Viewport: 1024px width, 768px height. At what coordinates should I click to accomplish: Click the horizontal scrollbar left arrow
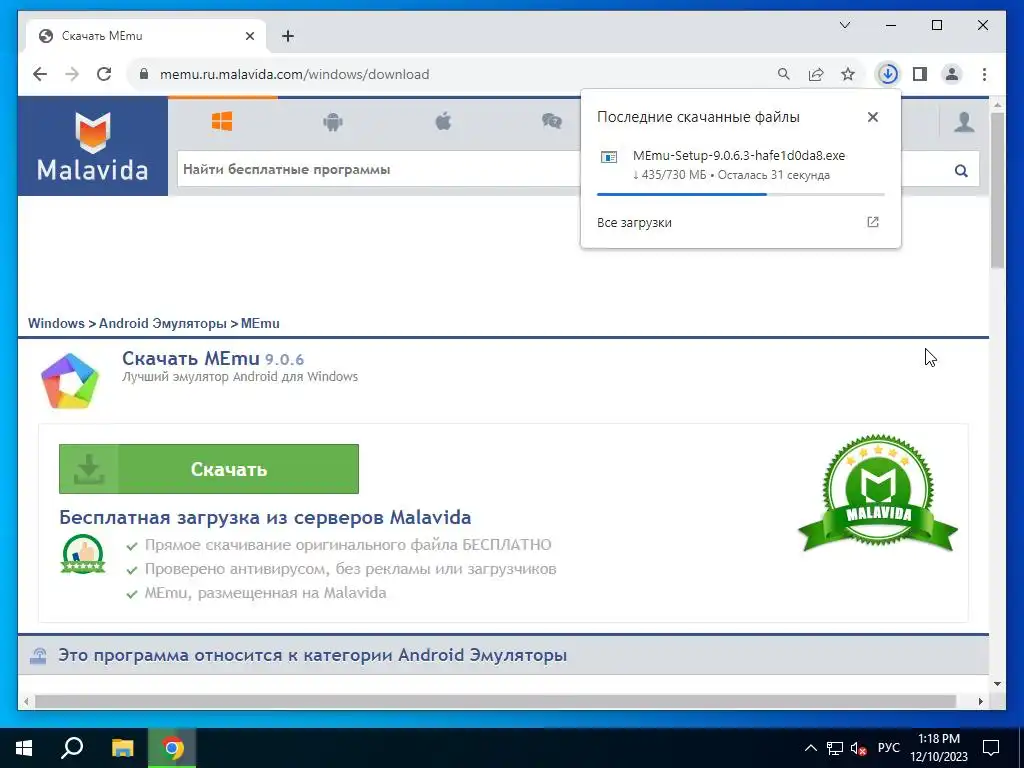[x=26, y=701]
